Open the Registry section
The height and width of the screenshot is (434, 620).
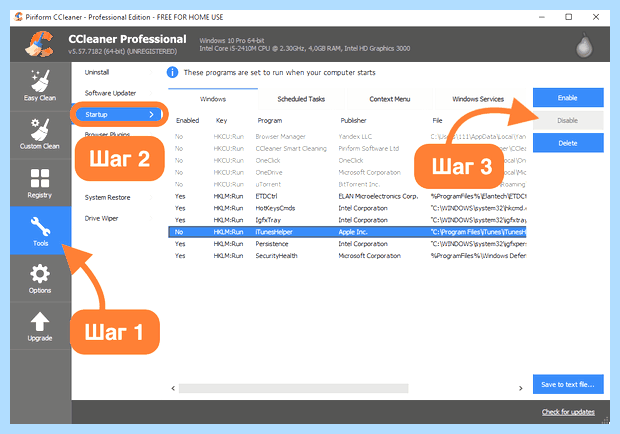(x=40, y=183)
